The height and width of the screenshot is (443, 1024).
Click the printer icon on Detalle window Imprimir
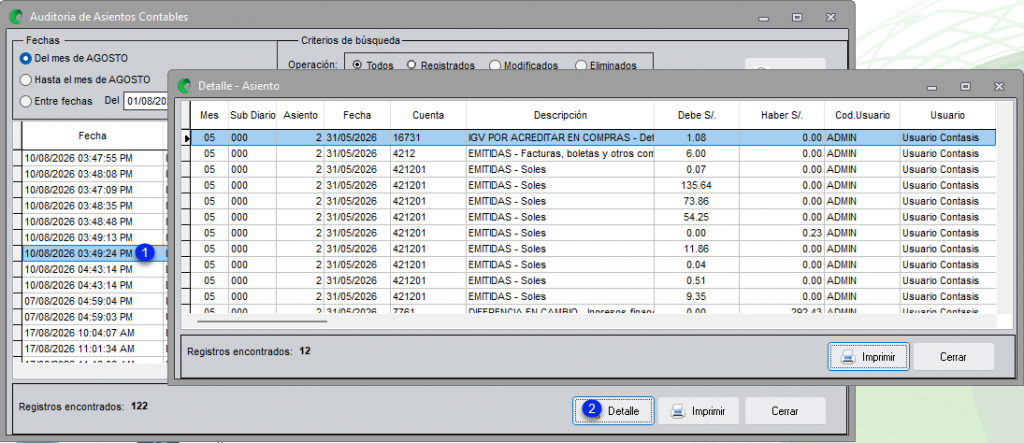click(847, 357)
